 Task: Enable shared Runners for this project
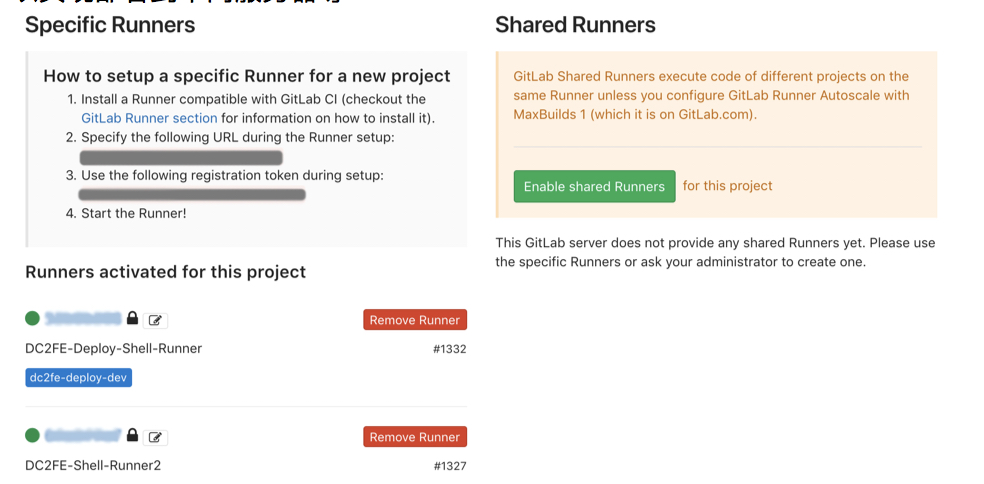pos(594,186)
